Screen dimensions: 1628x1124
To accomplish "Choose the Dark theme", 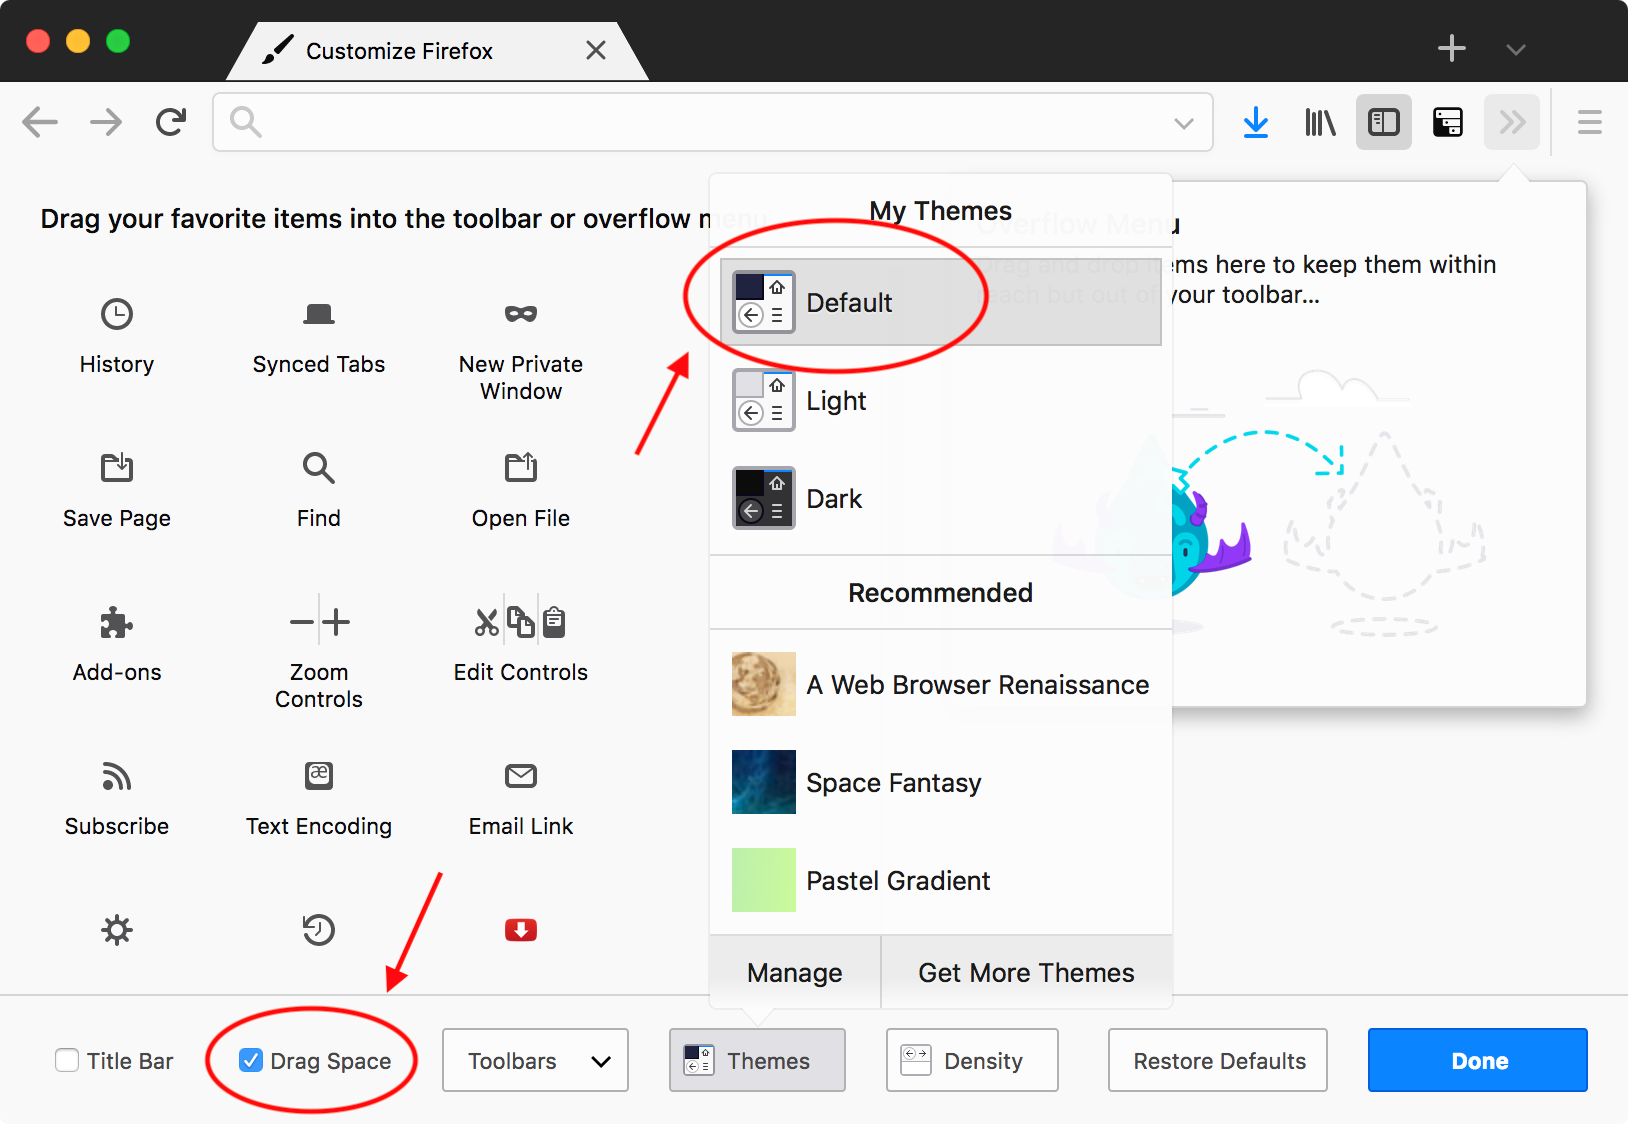I will tap(941, 498).
